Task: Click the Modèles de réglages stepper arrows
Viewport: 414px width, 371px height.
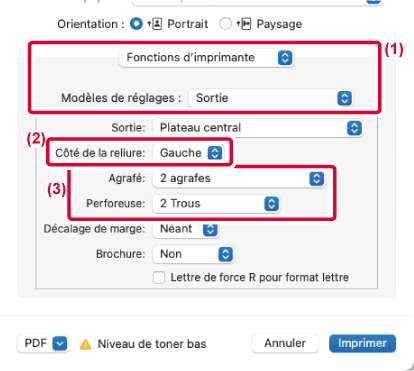Action: (344, 98)
